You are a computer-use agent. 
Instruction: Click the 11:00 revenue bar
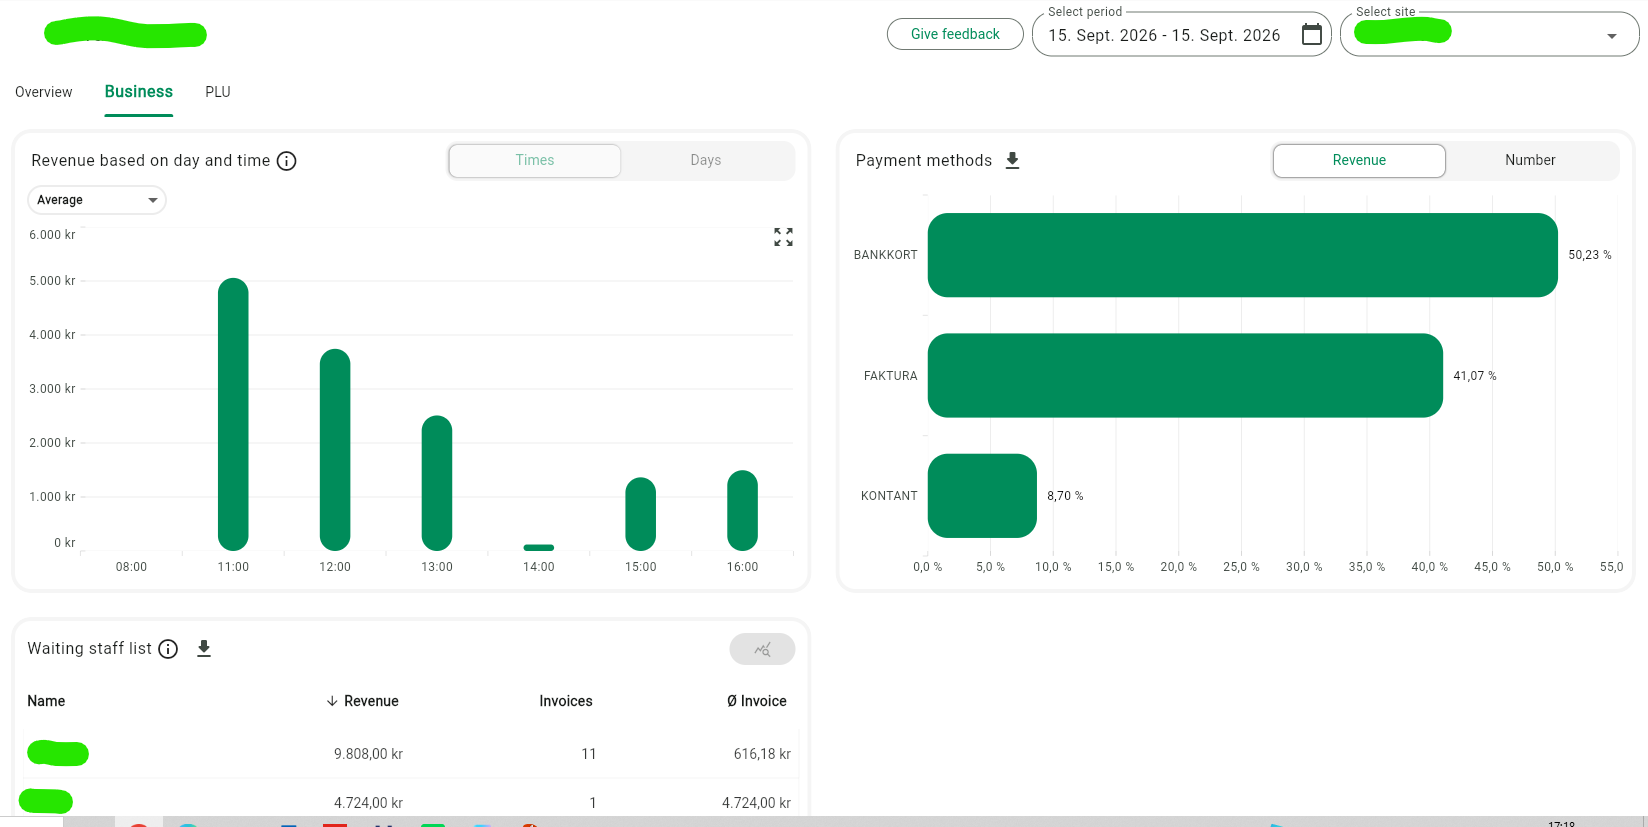point(233,414)
